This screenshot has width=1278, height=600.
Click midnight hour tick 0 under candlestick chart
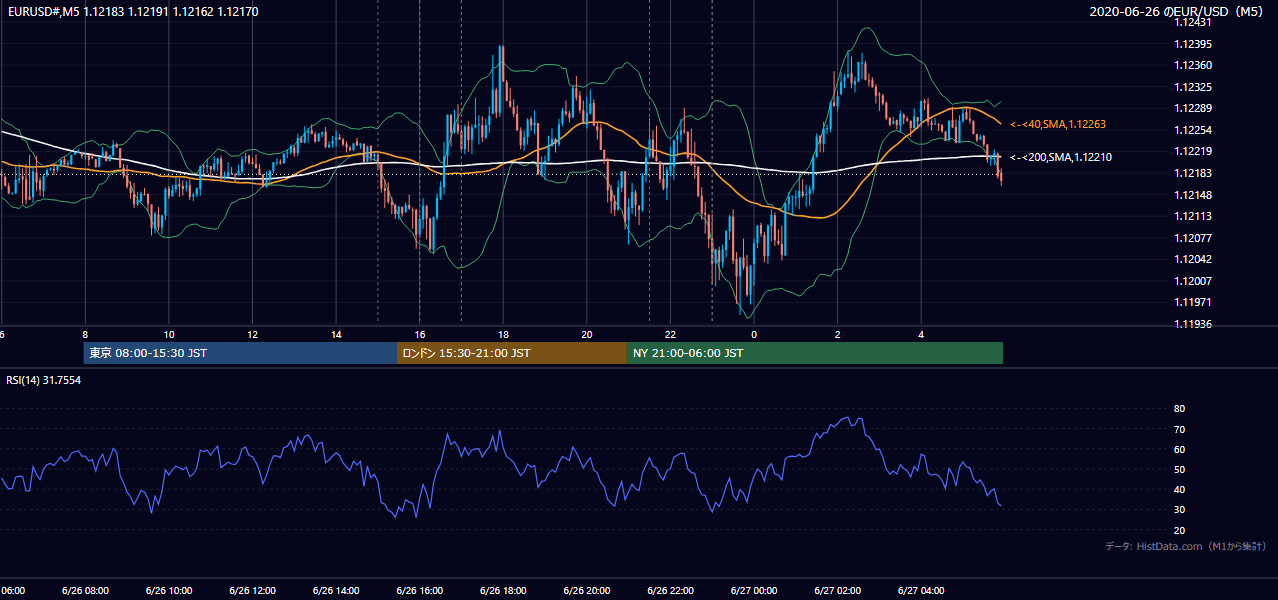point(754,335)
